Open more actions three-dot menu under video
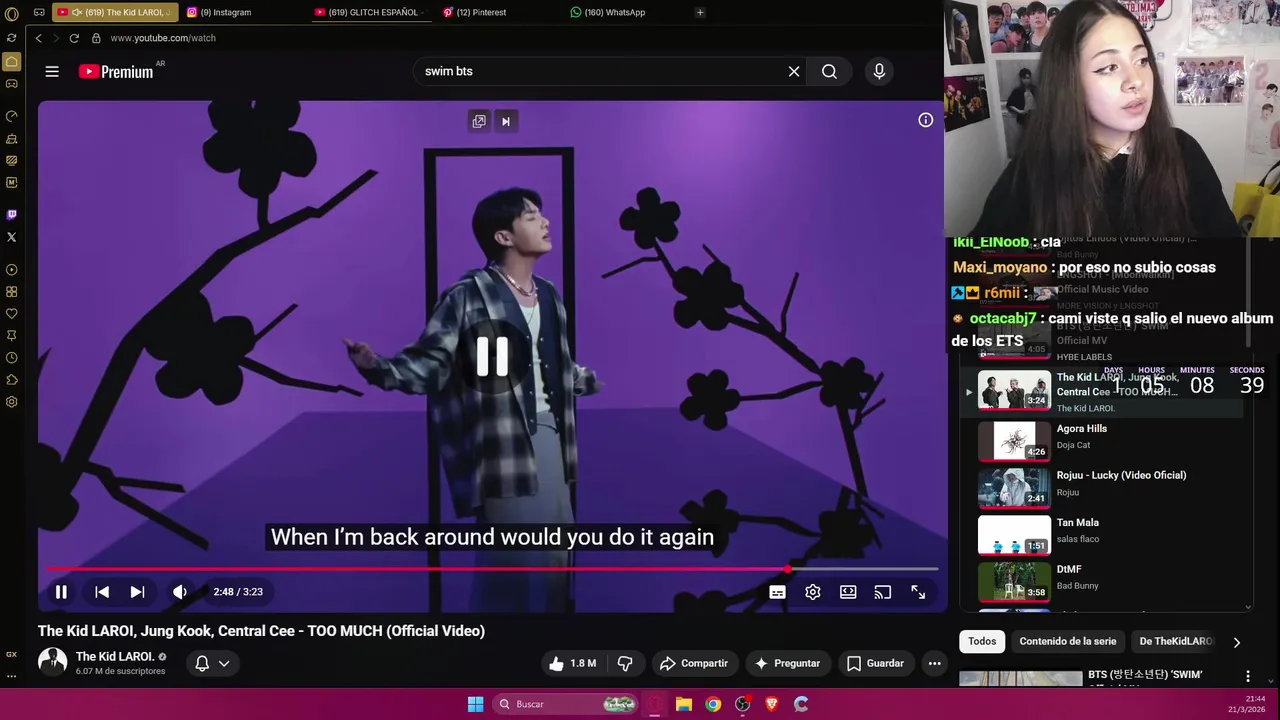Image resolution: width=1280 pixels, height=720 pixels. pos(934,663)
